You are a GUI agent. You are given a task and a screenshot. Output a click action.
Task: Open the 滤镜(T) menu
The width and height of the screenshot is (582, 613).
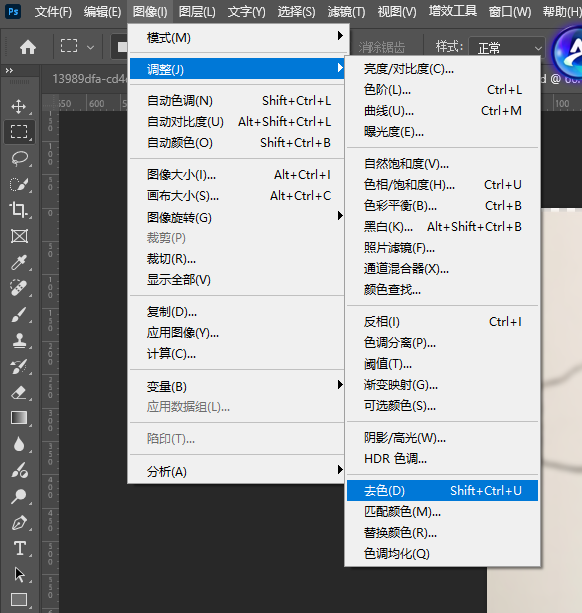coord(346,12)
